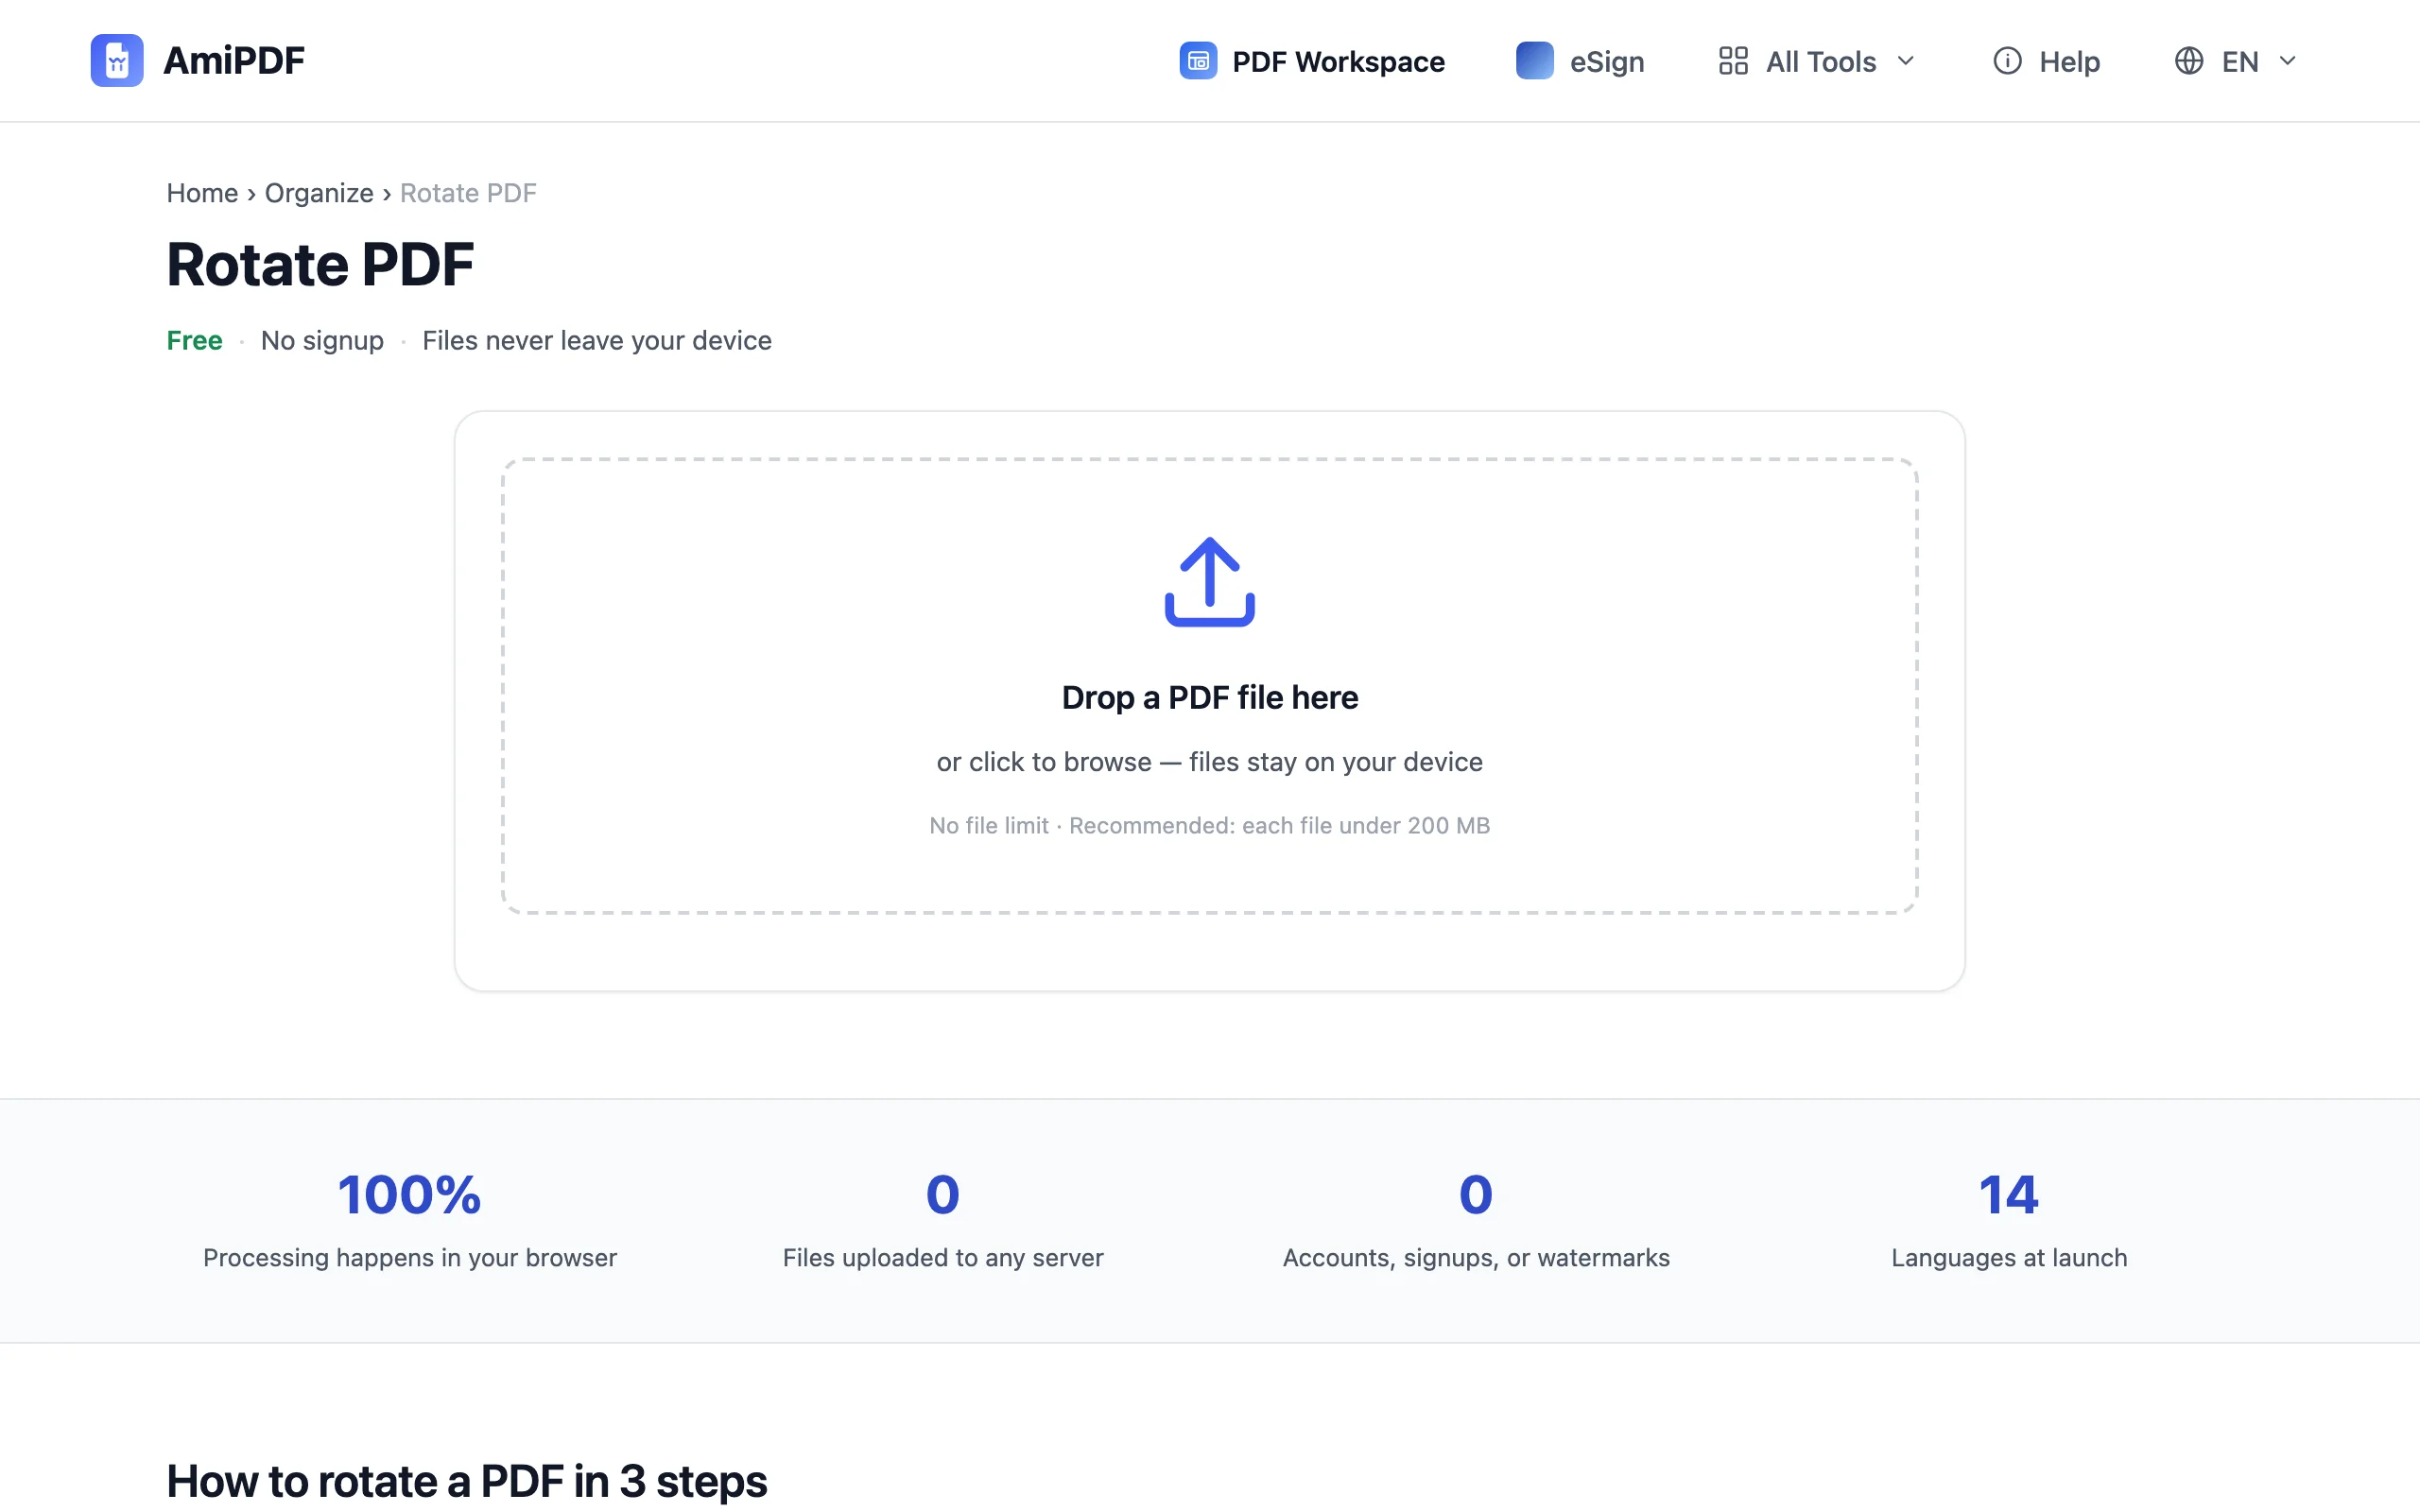This screenshot has width=2420, height=1512.
Task: Click the eSign blue square icon
Action: (x=1534, y=61)
